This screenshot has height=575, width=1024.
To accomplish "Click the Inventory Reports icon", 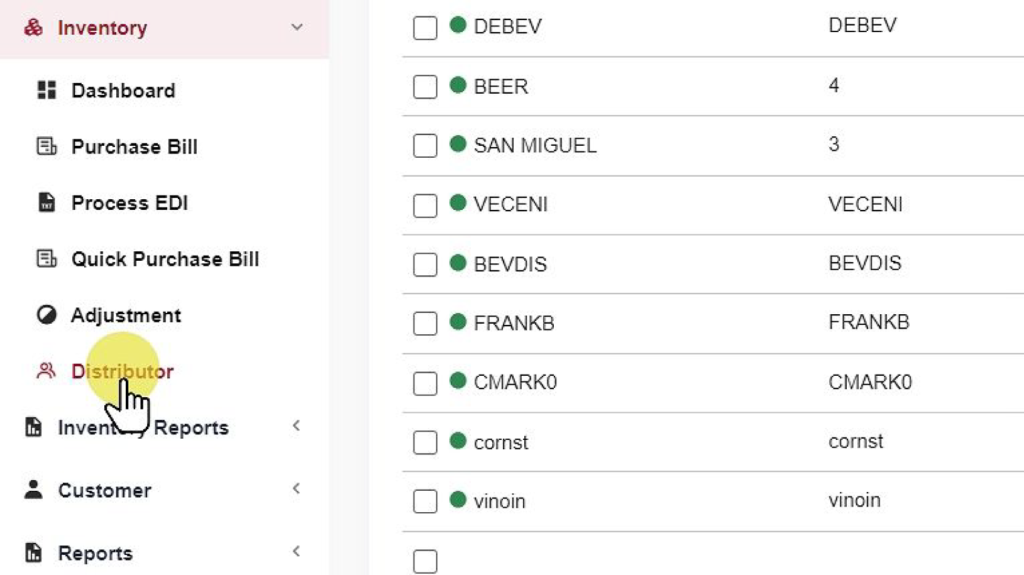I will point(34,428).
